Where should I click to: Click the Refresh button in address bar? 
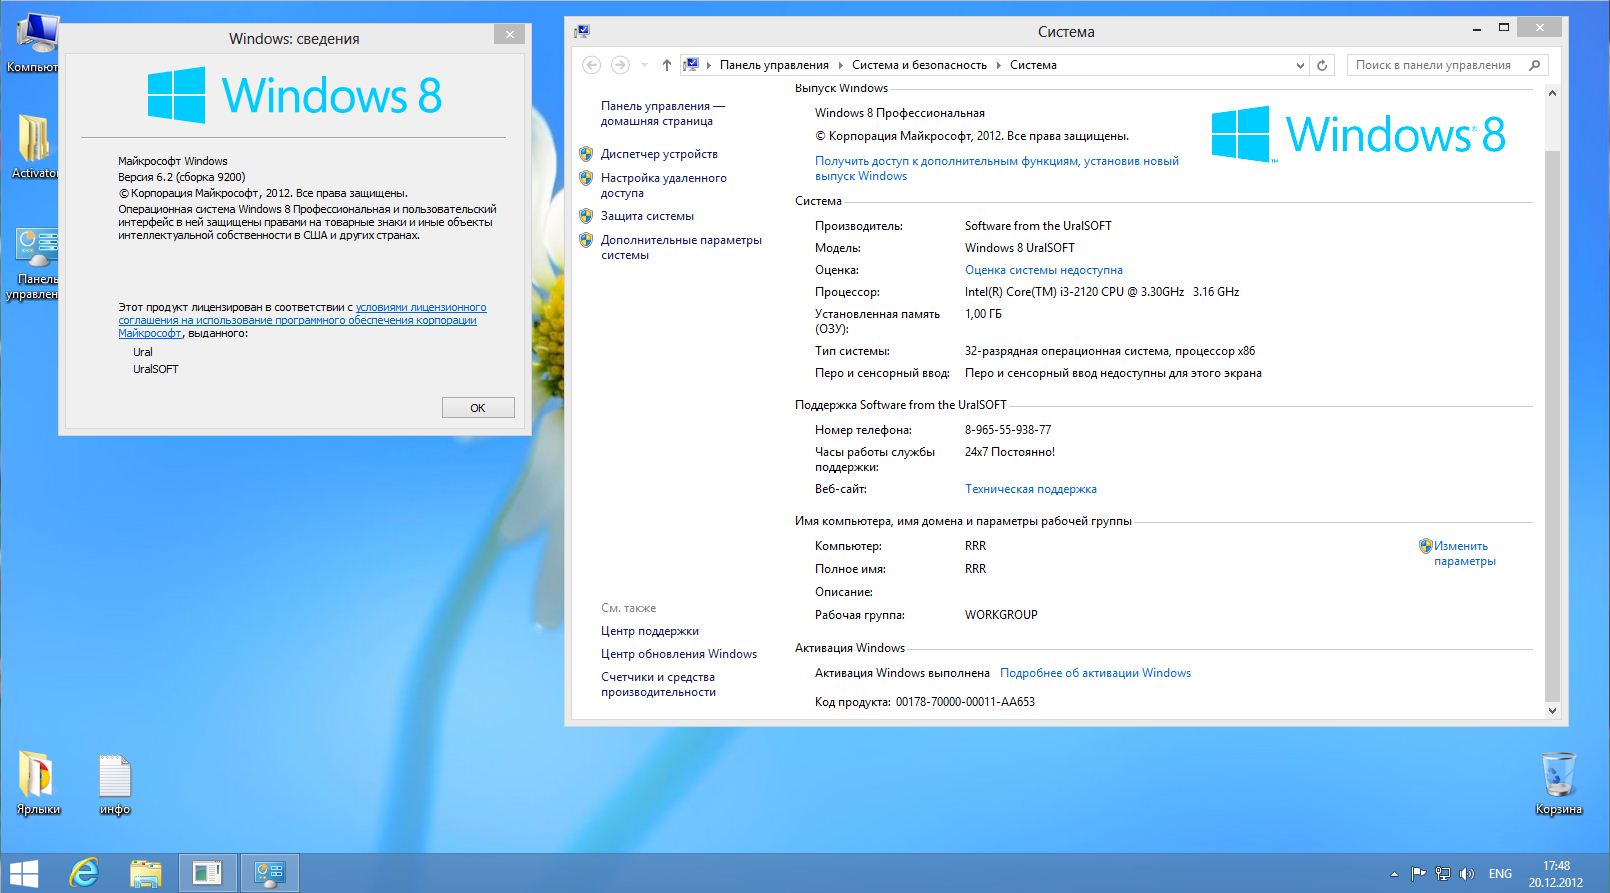click(x=1322, y=65)
